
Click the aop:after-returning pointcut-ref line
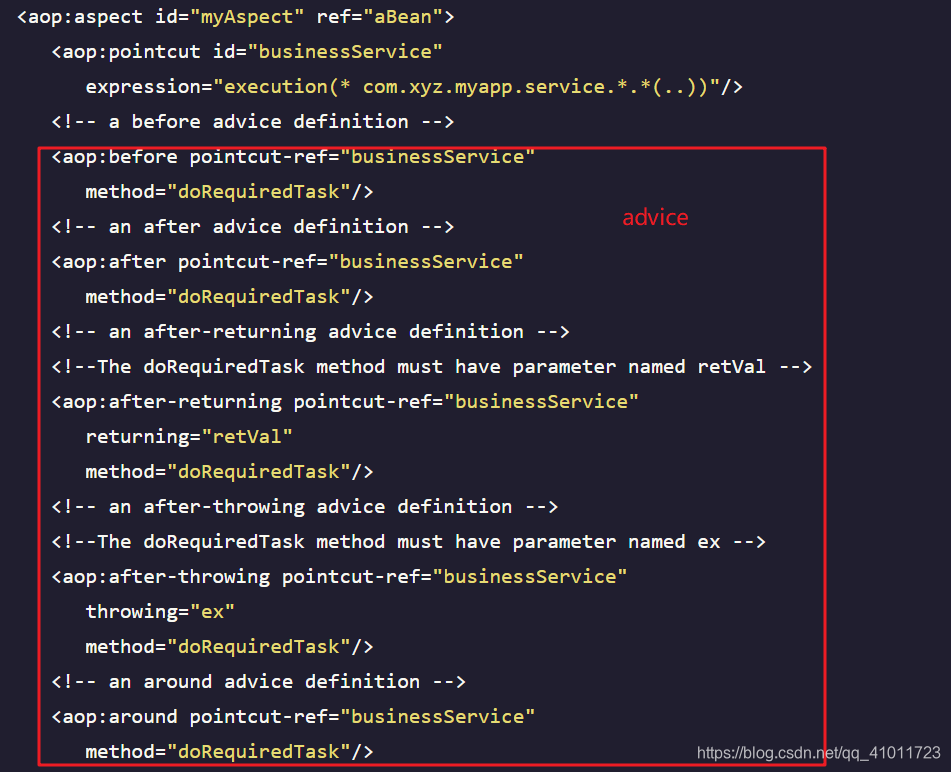click(x=345, y=401)
